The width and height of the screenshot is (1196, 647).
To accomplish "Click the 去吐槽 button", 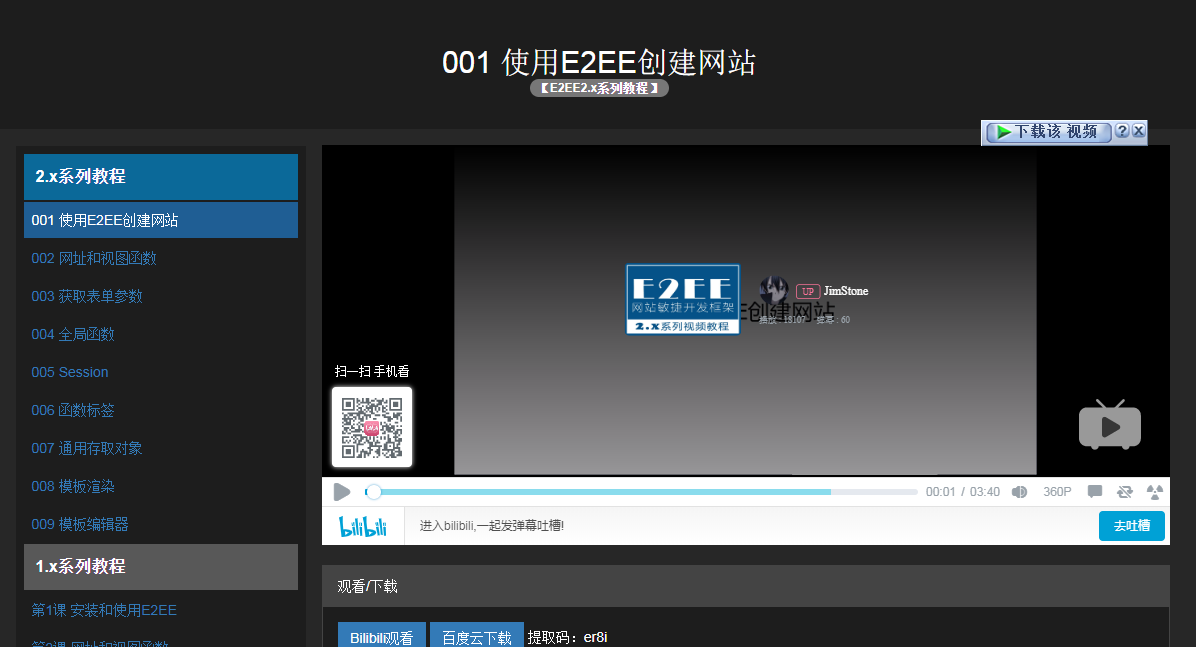I will (x=1131, y=526).
